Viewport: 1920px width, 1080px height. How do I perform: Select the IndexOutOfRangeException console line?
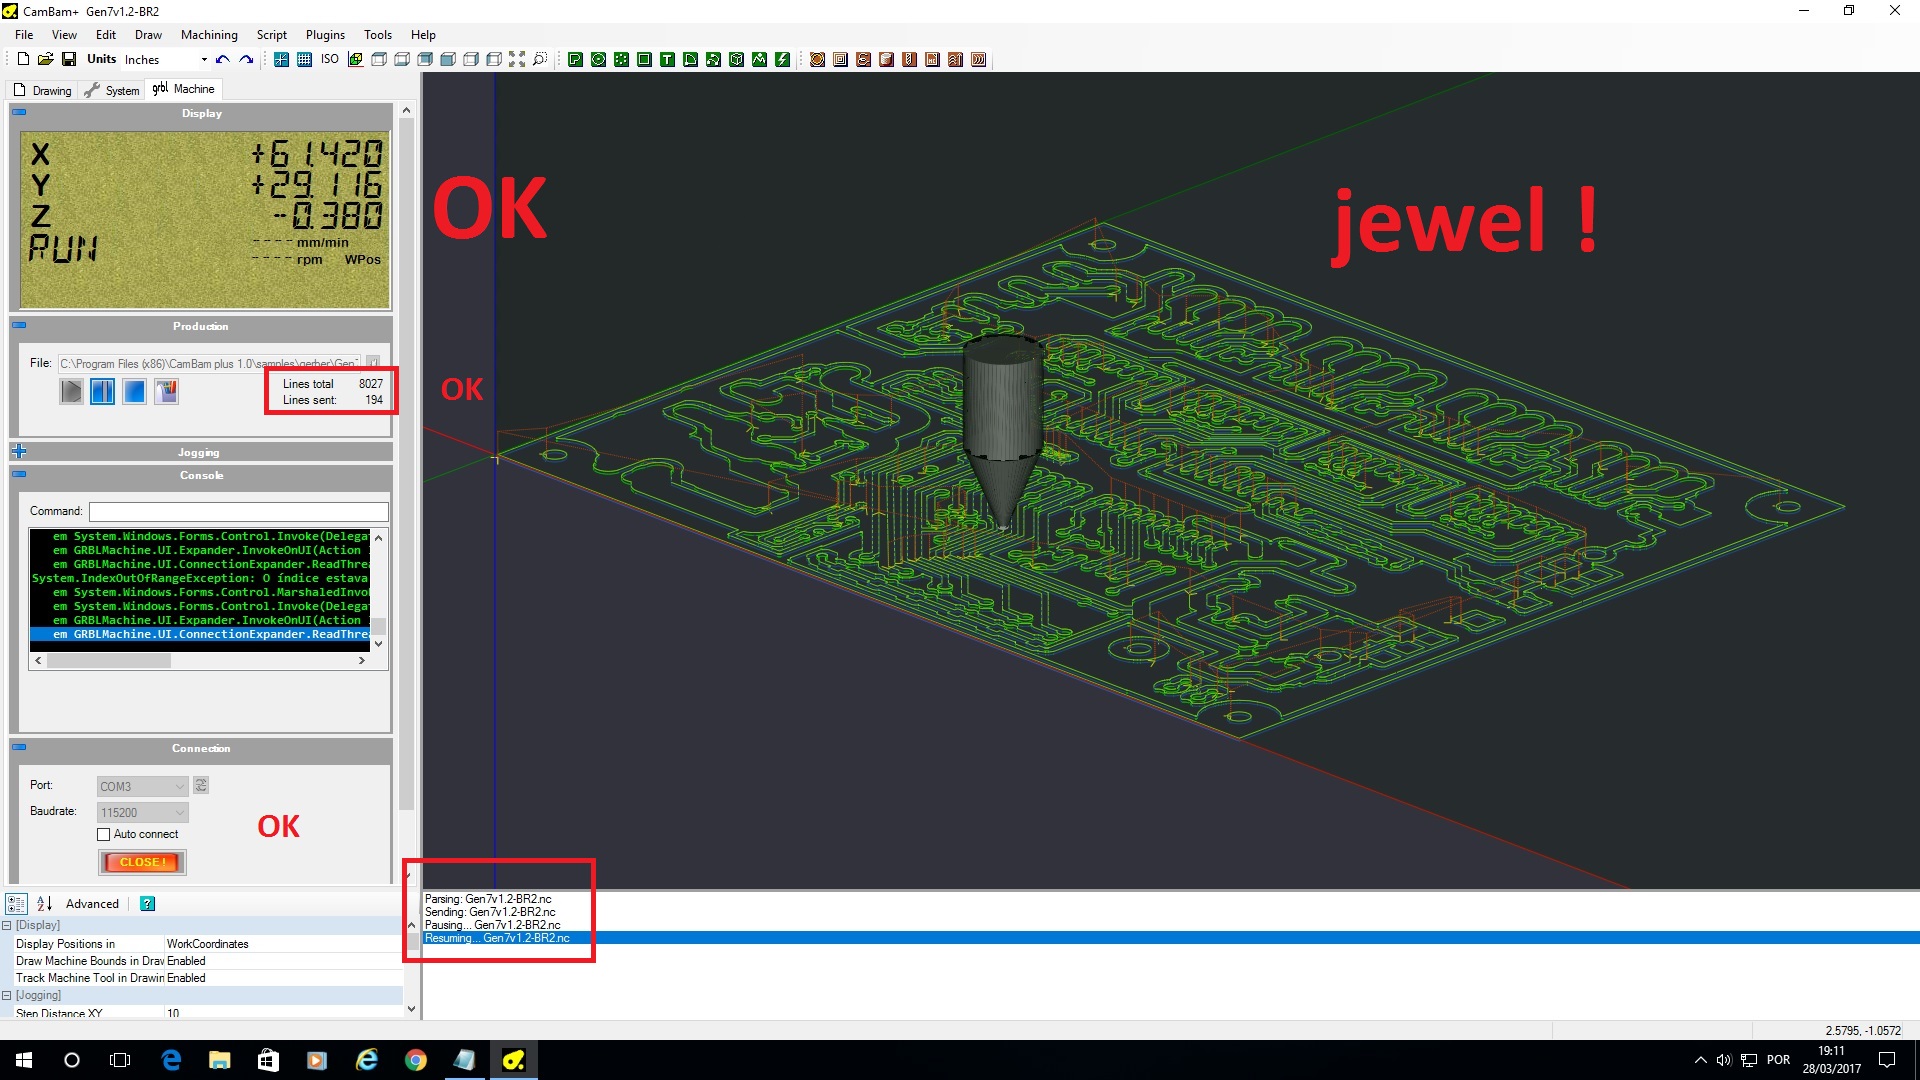click(200, 578)
